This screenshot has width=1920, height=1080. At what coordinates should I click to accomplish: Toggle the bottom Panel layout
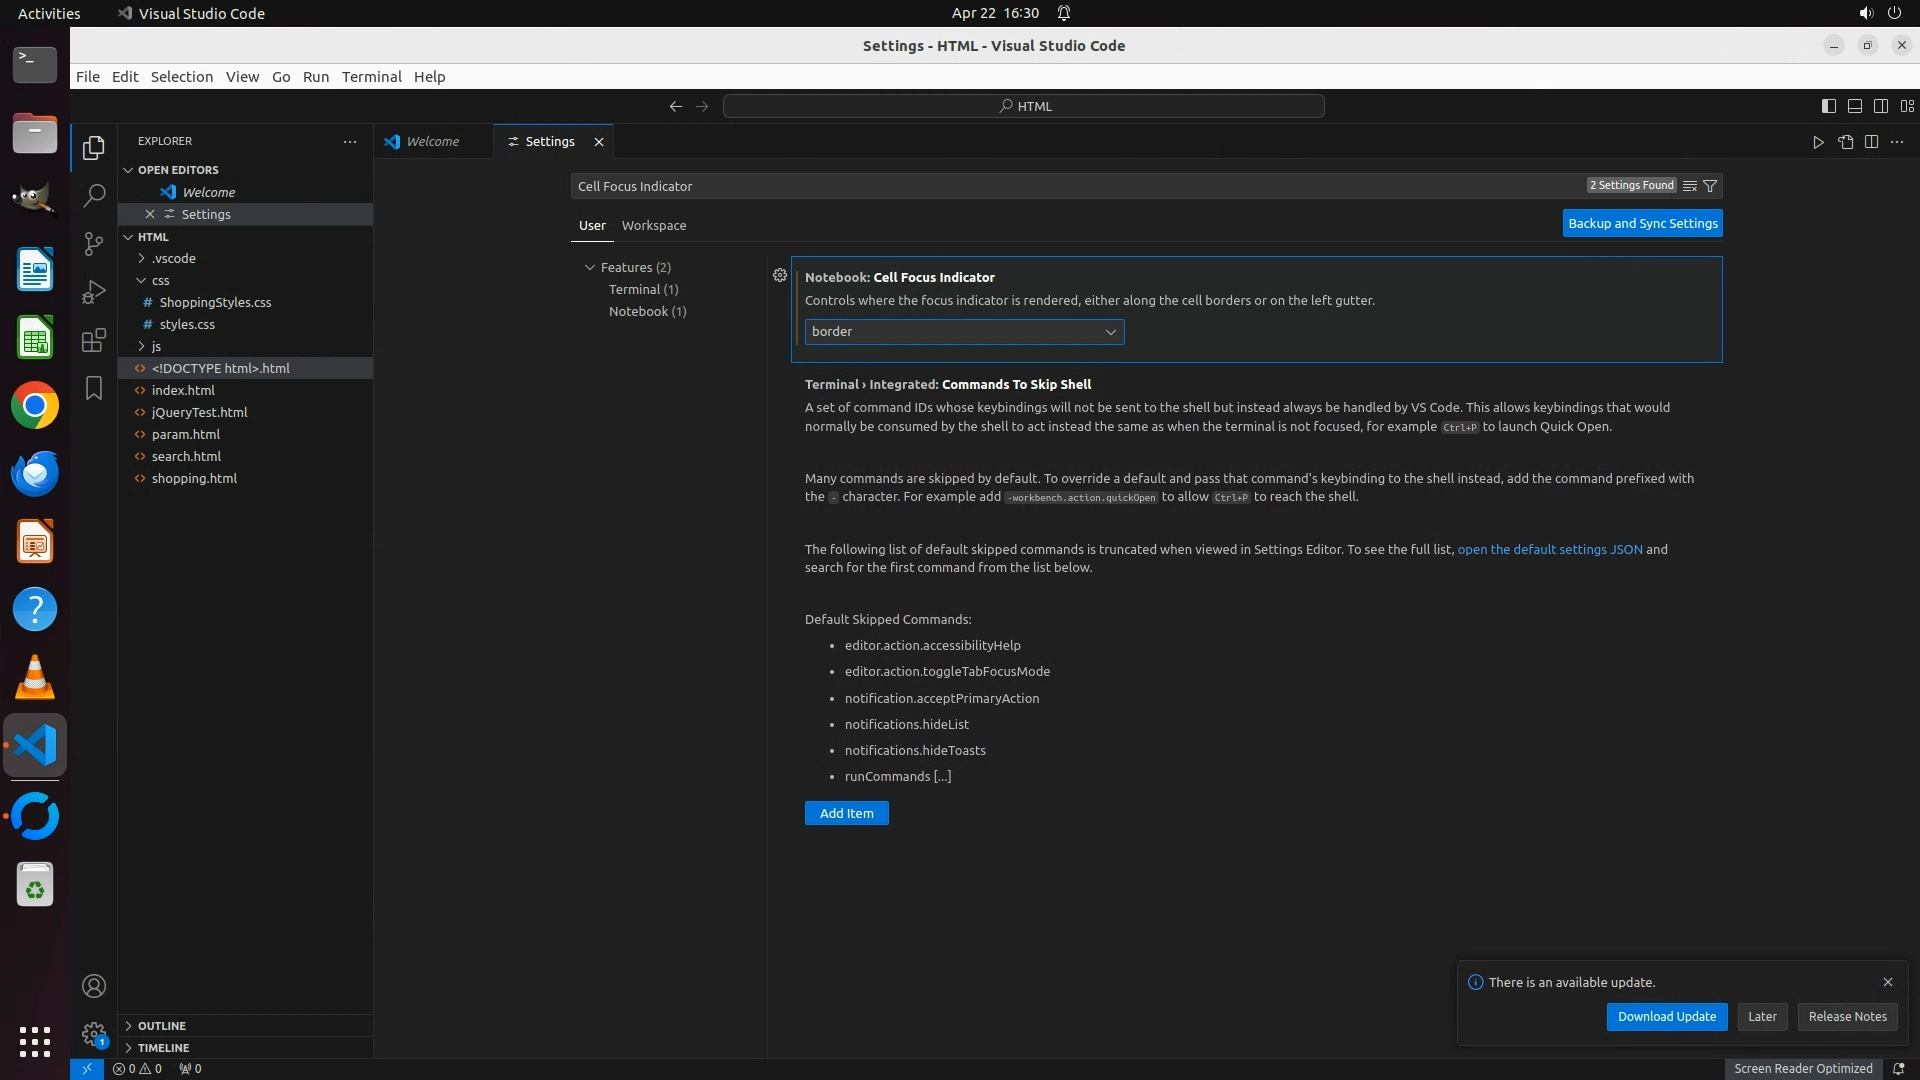1854,106
